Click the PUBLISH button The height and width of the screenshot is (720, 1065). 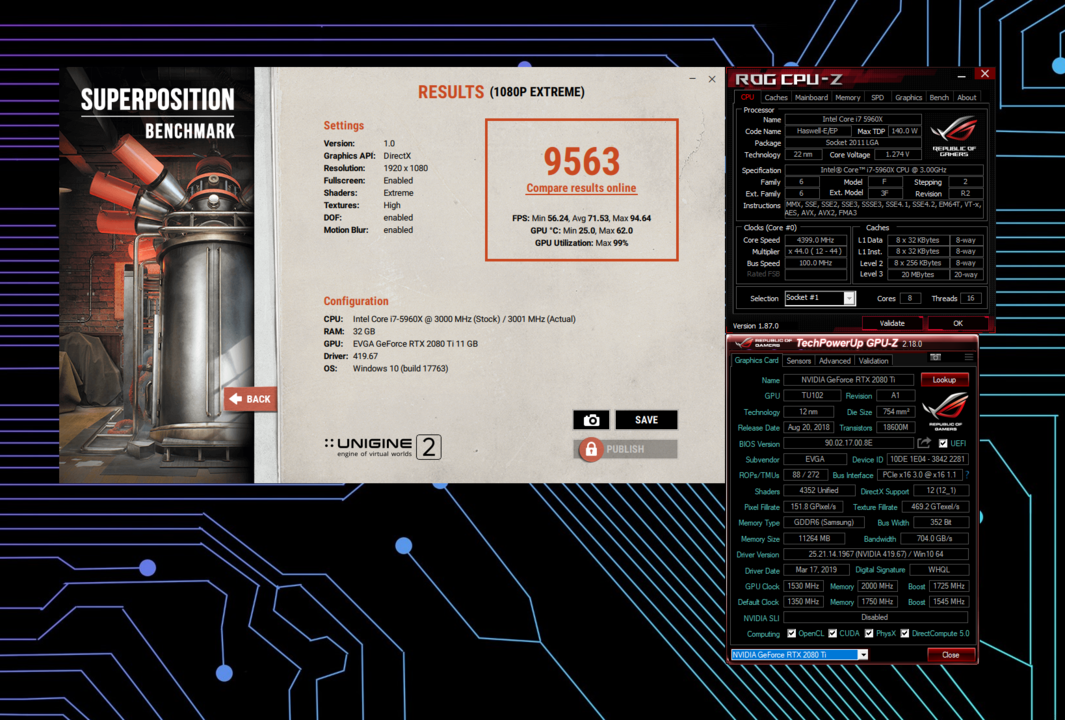tap(626, 449)
